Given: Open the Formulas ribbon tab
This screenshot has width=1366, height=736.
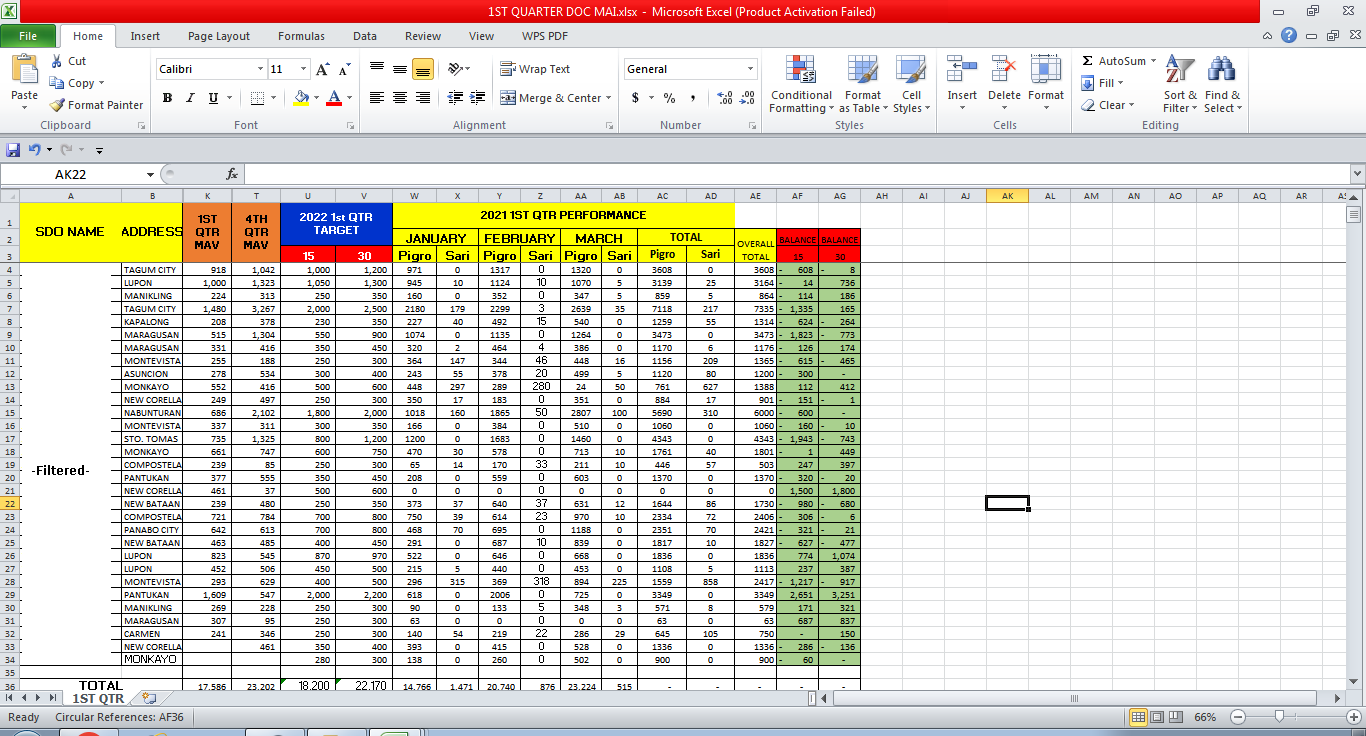Looking at the screenshot, I should pyautogui.click(x=301, y=36).
